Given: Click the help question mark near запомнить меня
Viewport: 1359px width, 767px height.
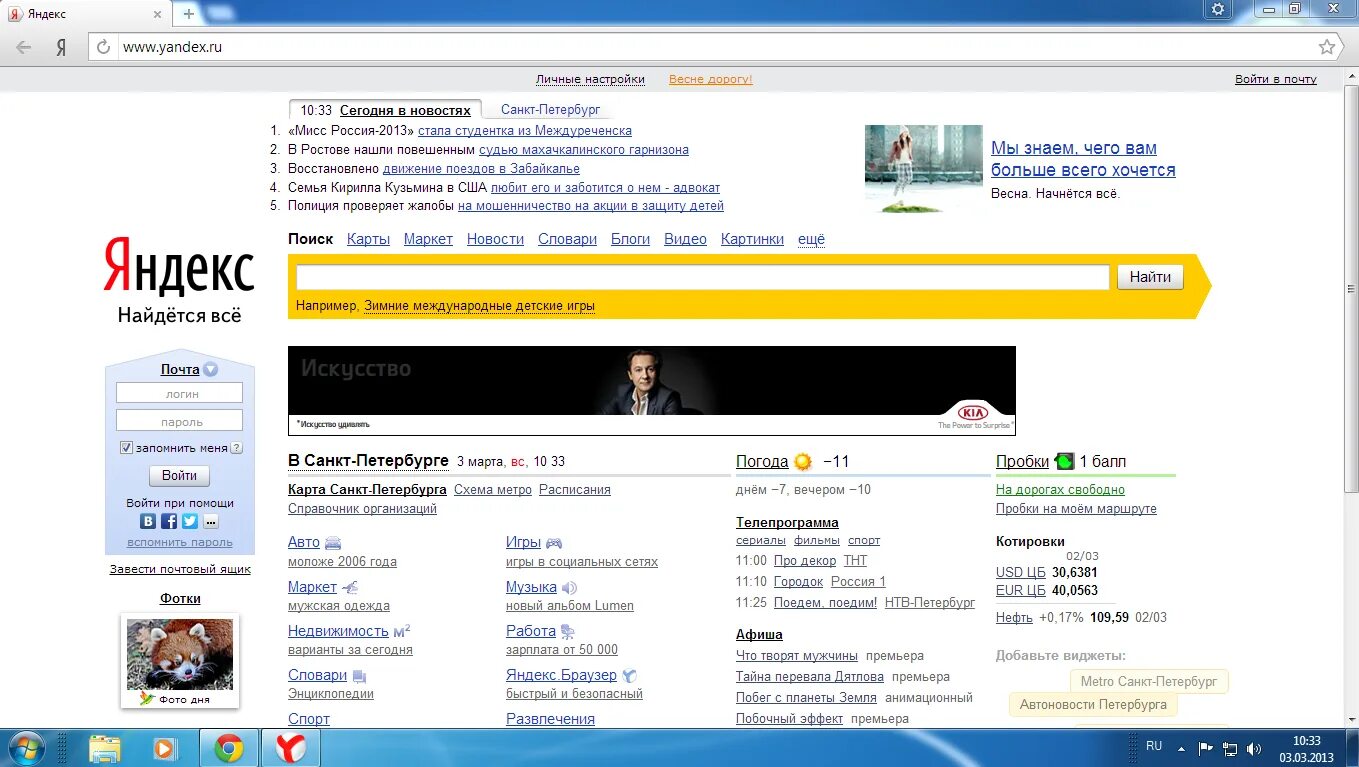Looking at the screenshot, I should [x=237, y=448].
